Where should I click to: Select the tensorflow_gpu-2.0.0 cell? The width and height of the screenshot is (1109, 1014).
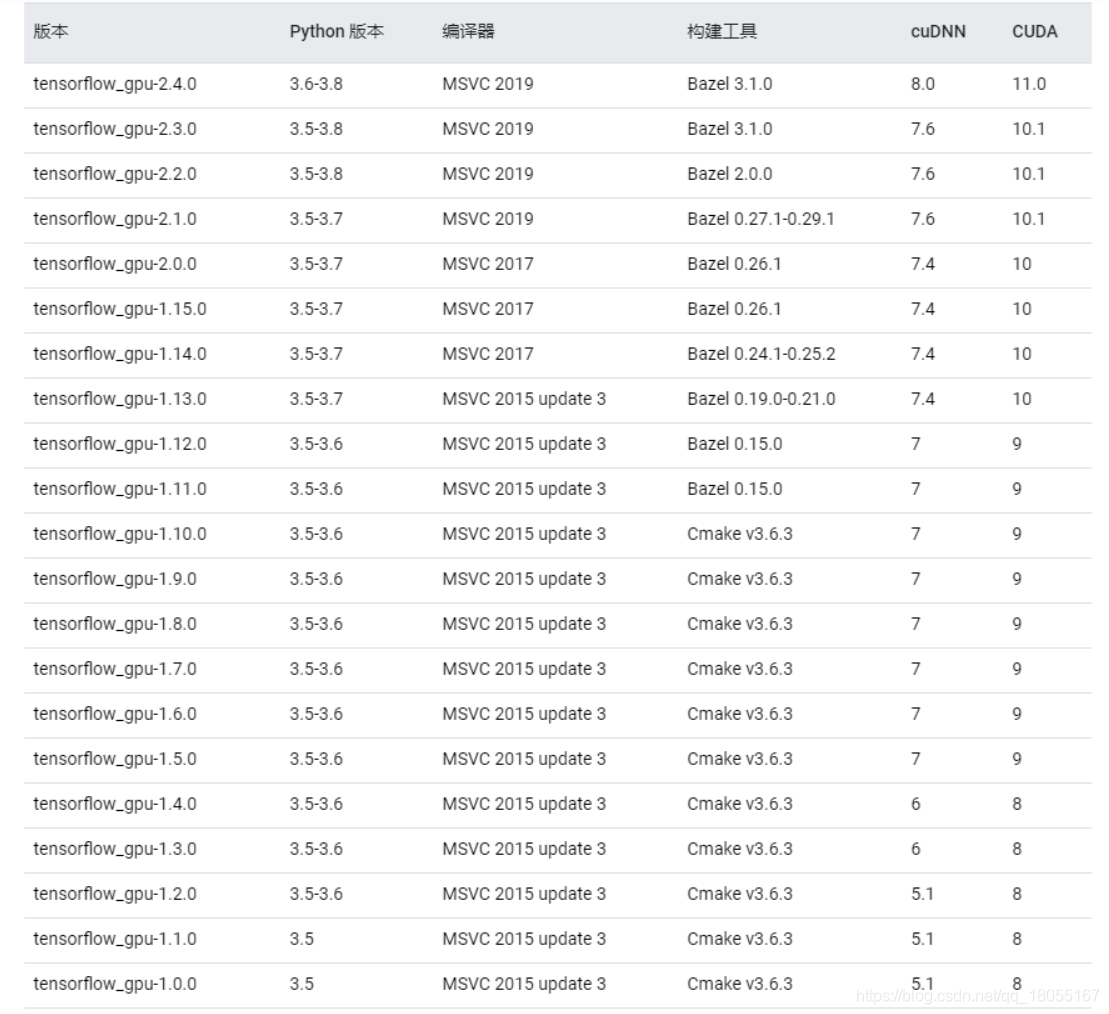tap(115, 264)
